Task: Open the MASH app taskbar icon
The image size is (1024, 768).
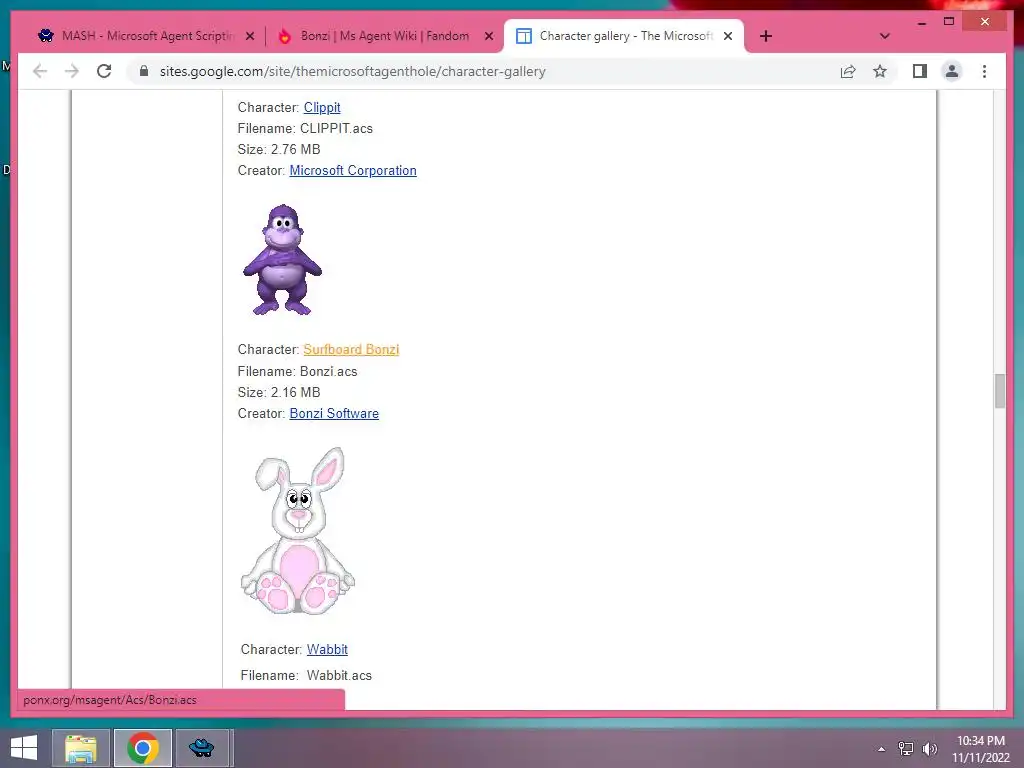Action: (202, 748)
